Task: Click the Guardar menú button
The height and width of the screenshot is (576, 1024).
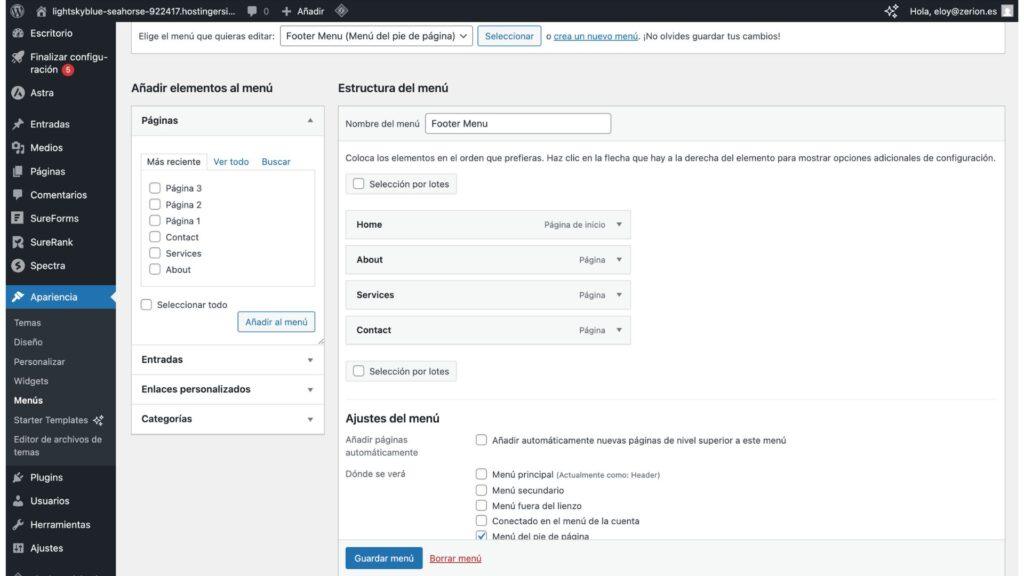Action: click(x=384, y=558)
